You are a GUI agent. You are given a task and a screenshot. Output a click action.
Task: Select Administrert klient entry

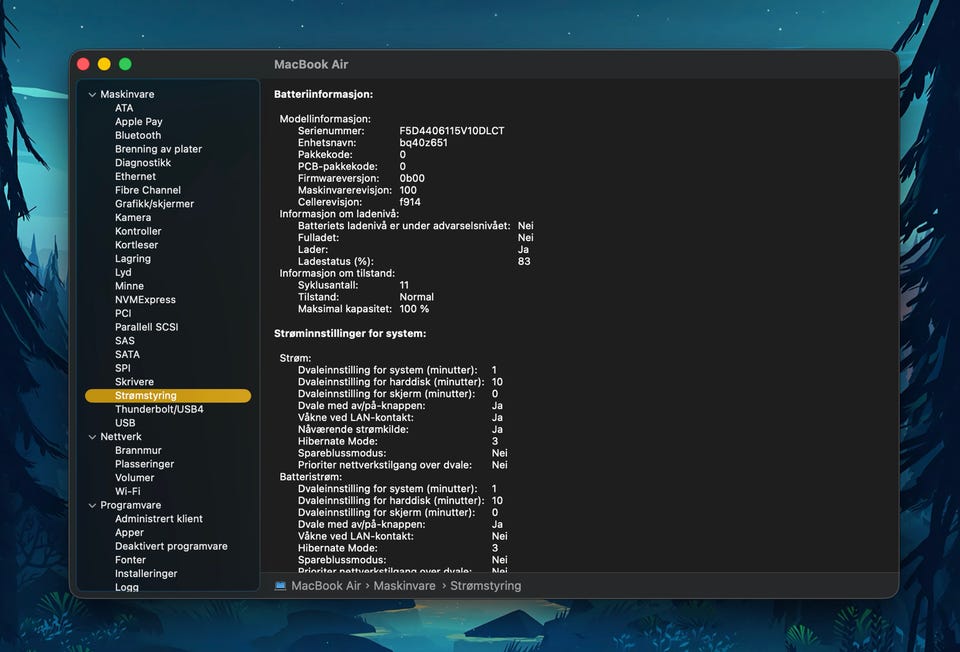(159, 519)
